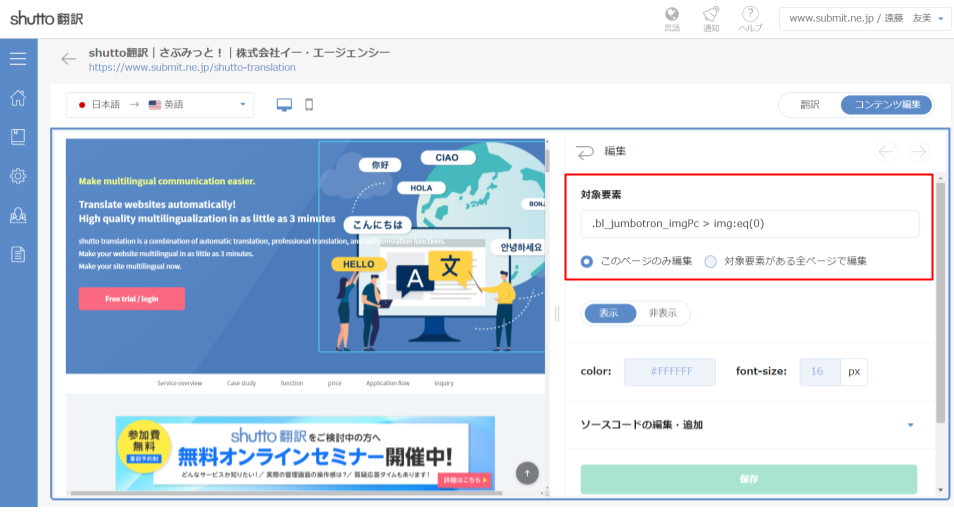Open the help (ヘルプ) icon
This screenshot has height=517, width=954.
pos(750,19)
